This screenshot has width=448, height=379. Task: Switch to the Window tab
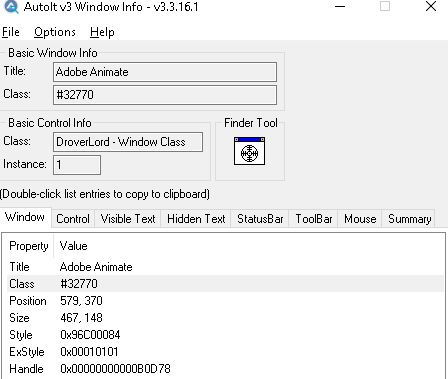coord(25,217)
